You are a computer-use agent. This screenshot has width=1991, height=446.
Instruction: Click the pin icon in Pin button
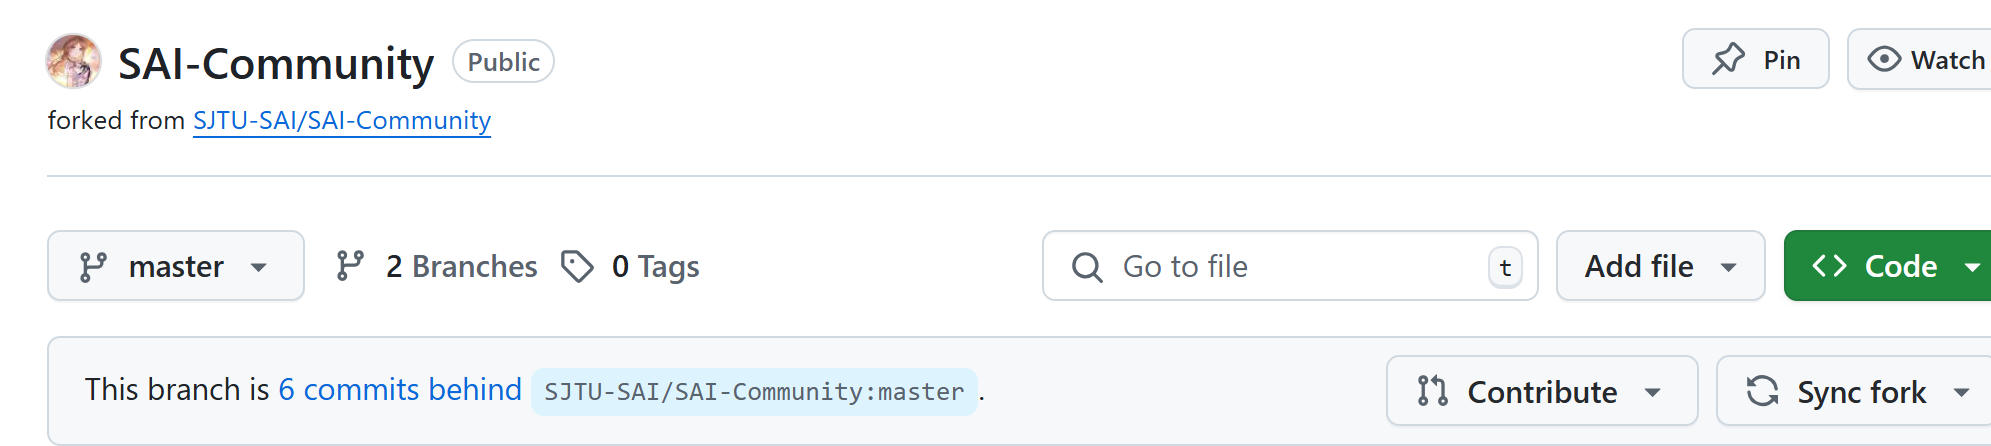1728,60
